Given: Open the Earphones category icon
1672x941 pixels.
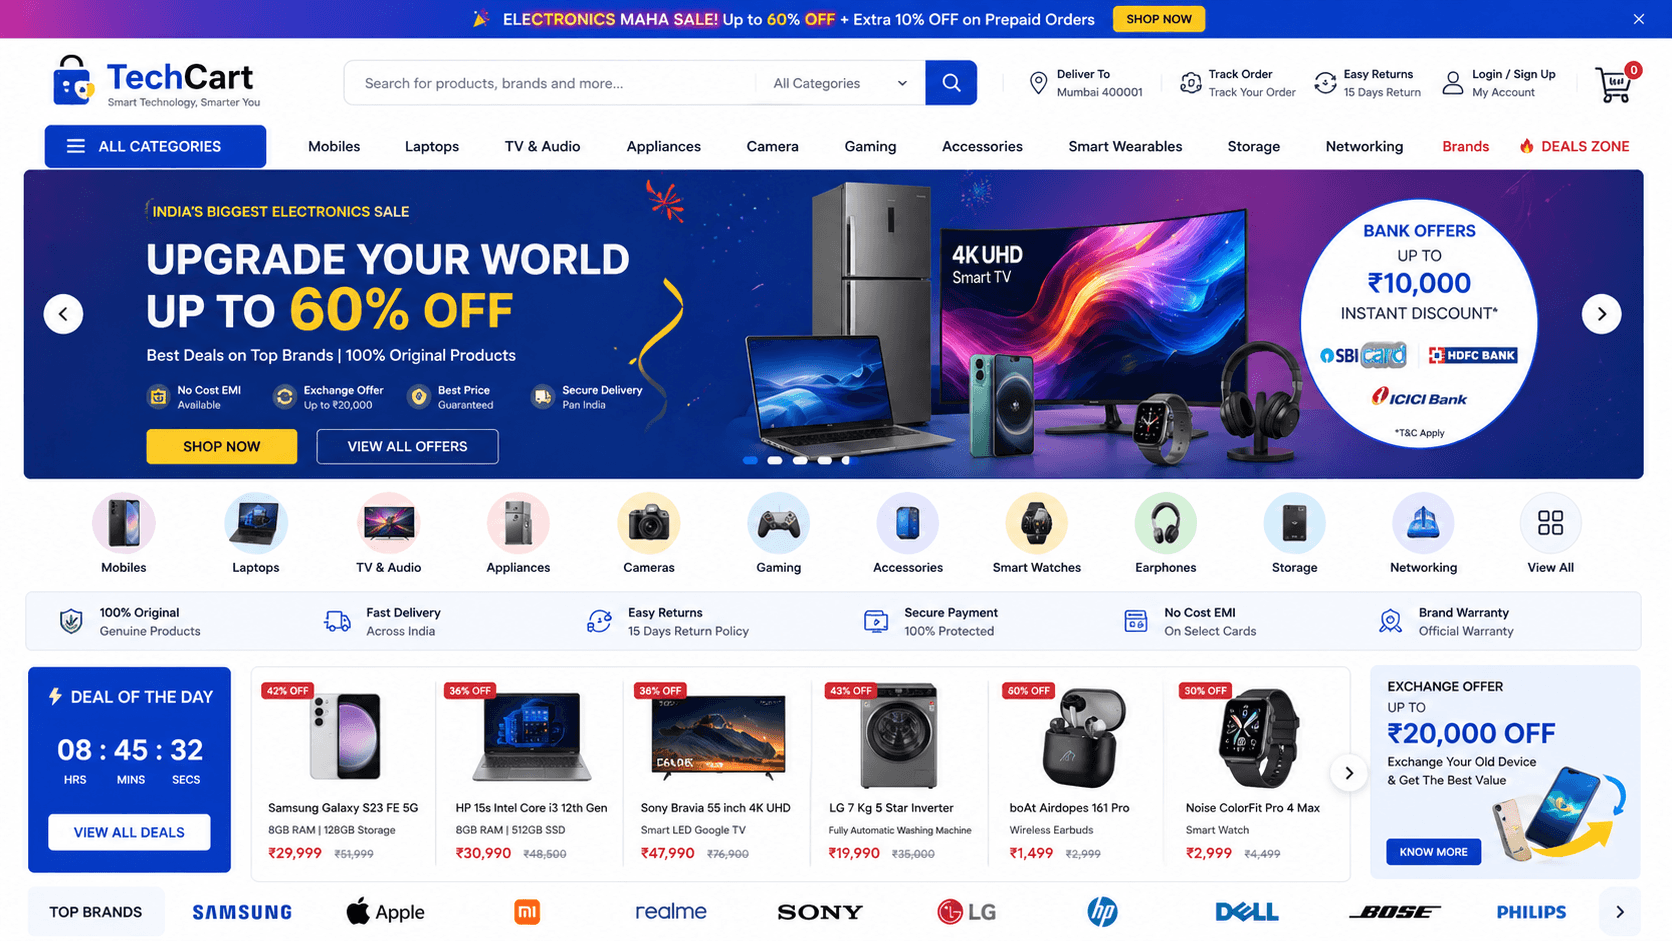Looking at the screenshot, I should pos(1165,523).
